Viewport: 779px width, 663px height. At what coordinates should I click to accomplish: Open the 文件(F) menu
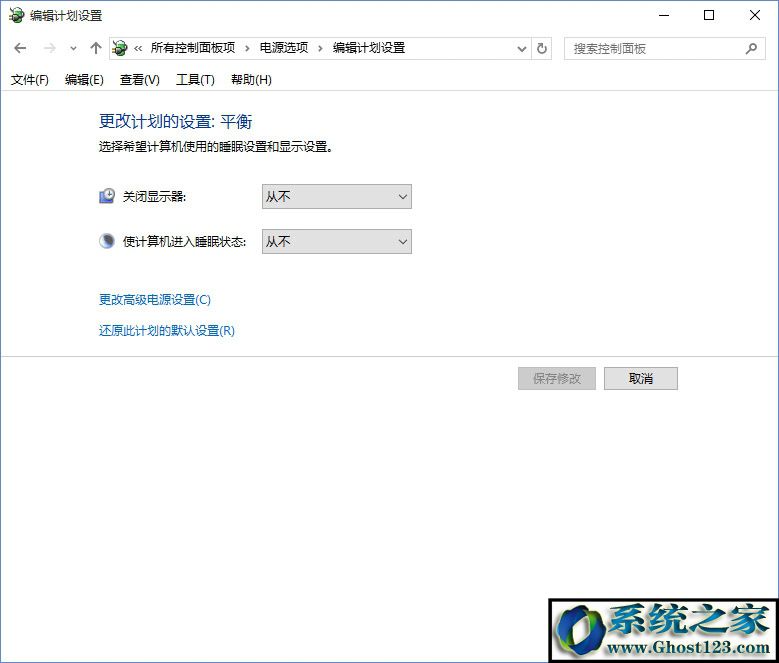click(x=30, y=80)
